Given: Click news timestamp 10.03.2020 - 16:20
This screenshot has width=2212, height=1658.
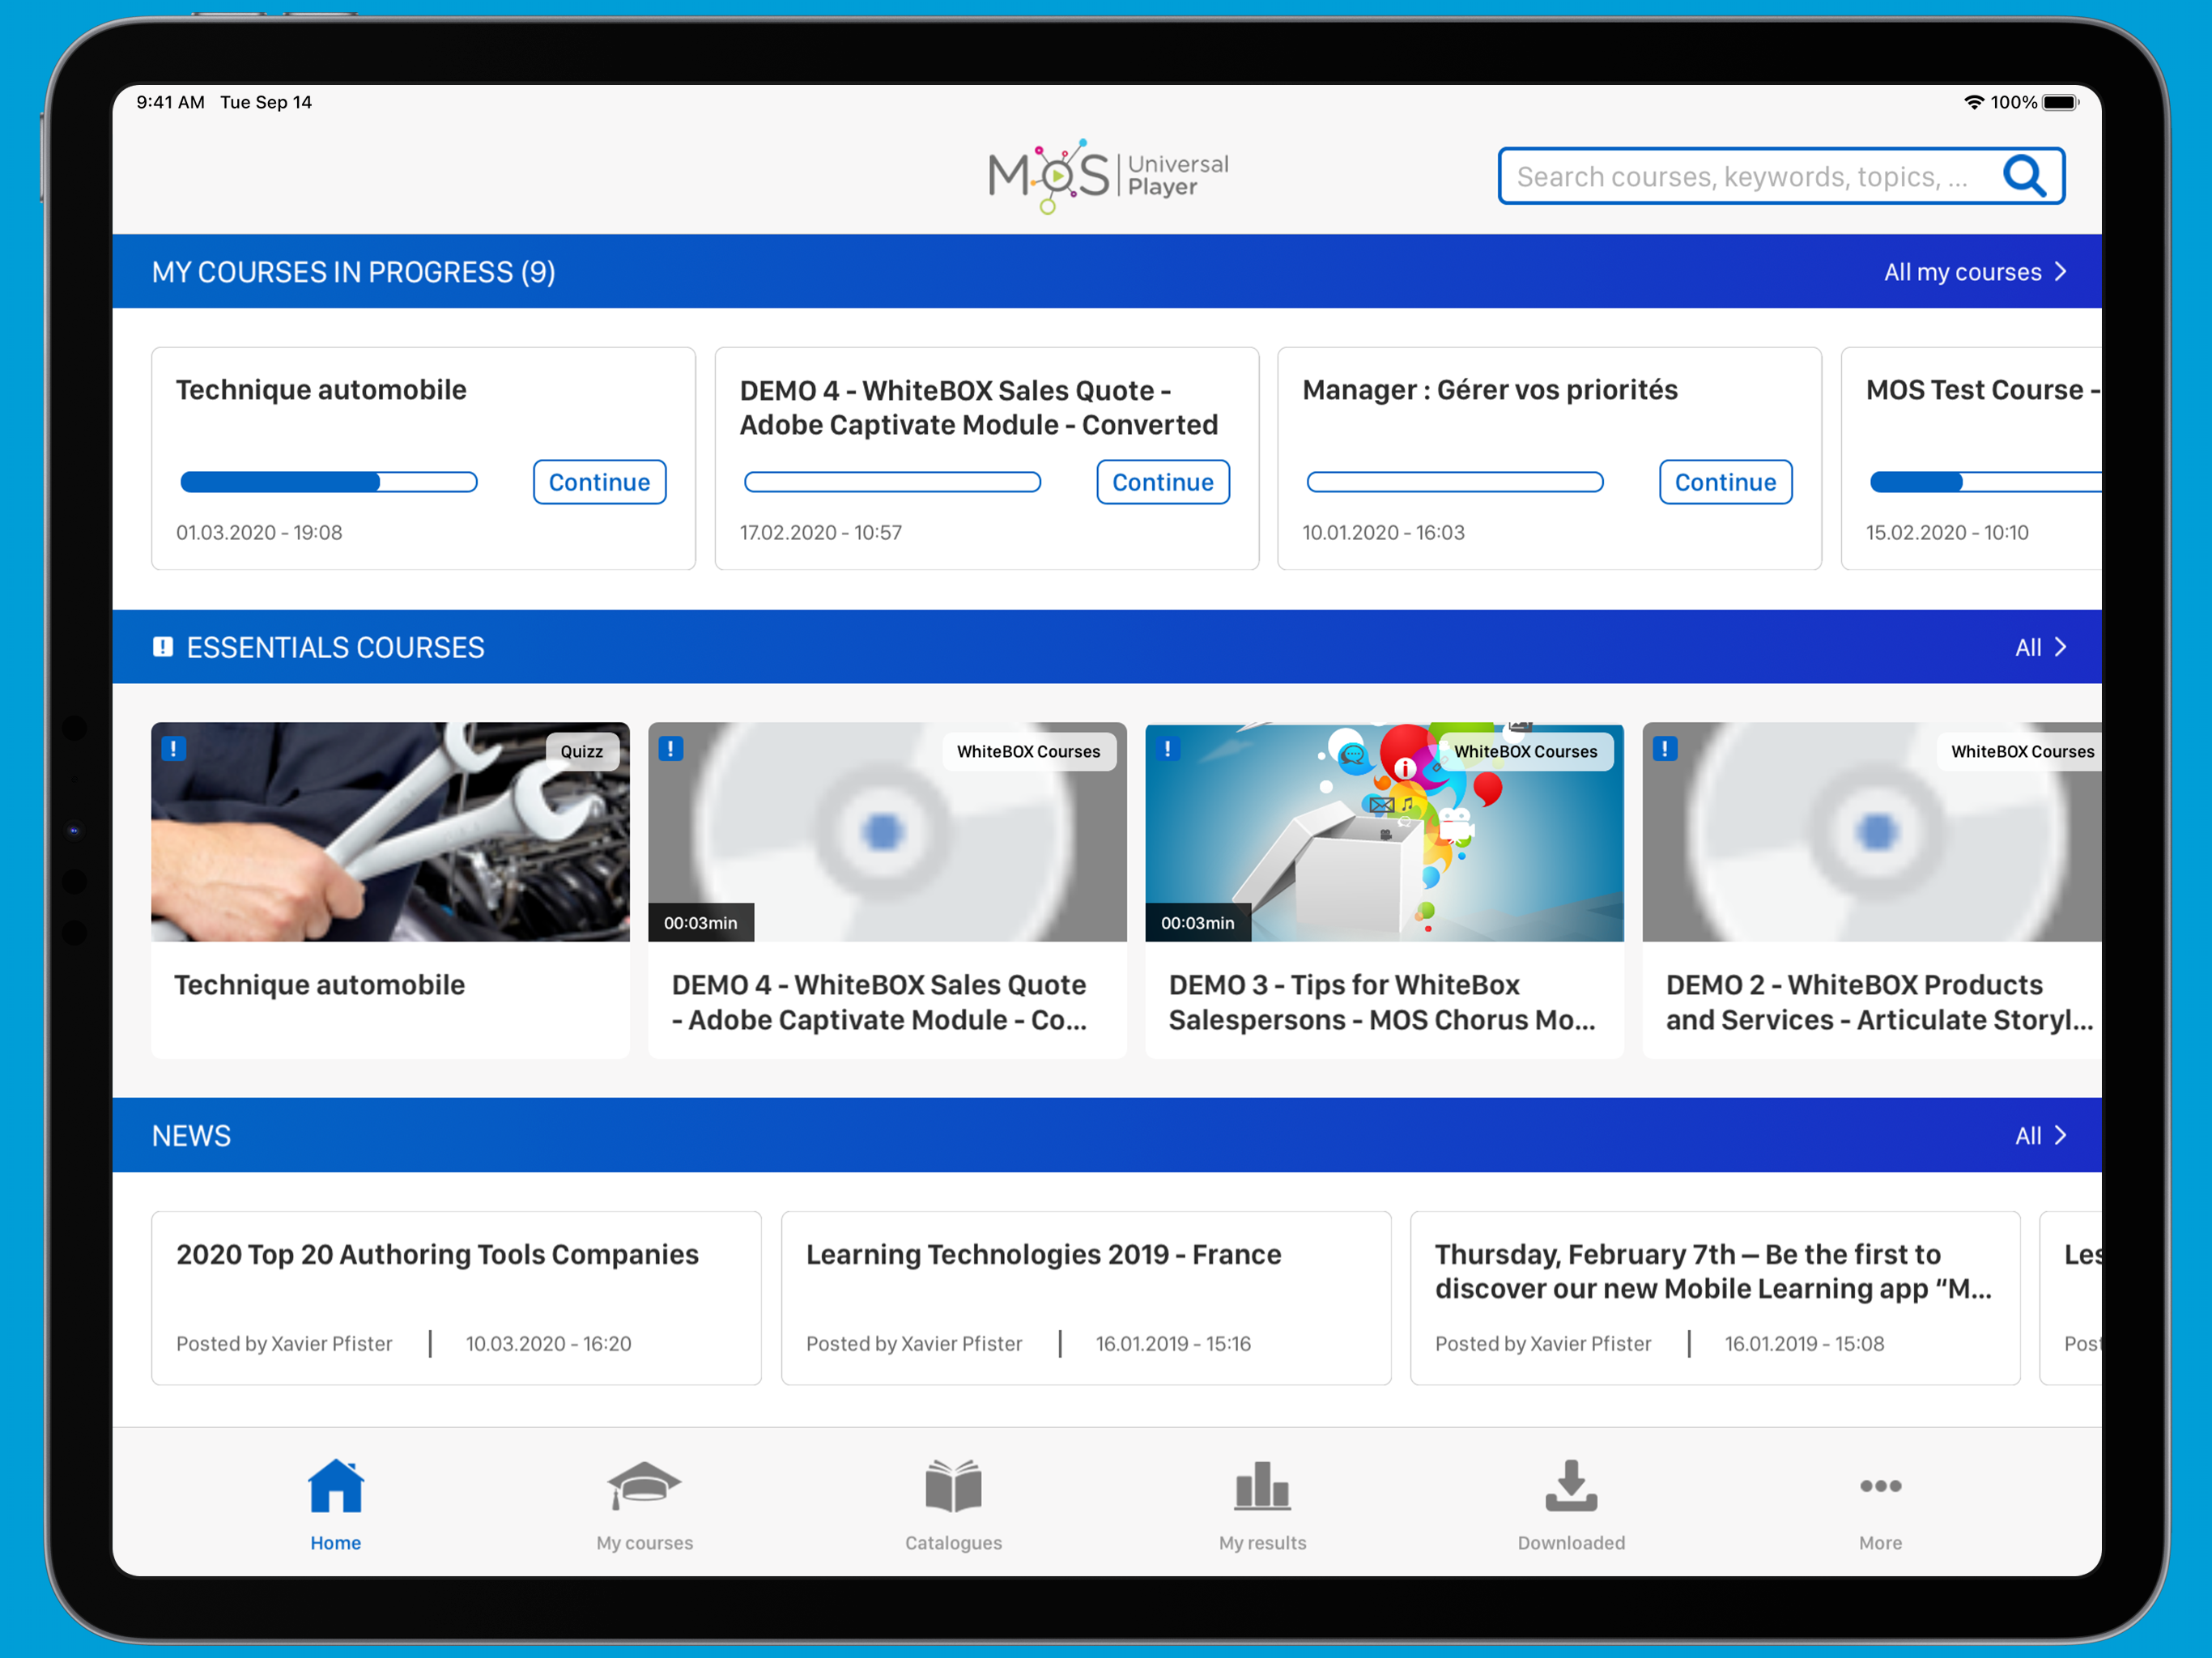Looking at the screenshot, I should coord(548,1343).
